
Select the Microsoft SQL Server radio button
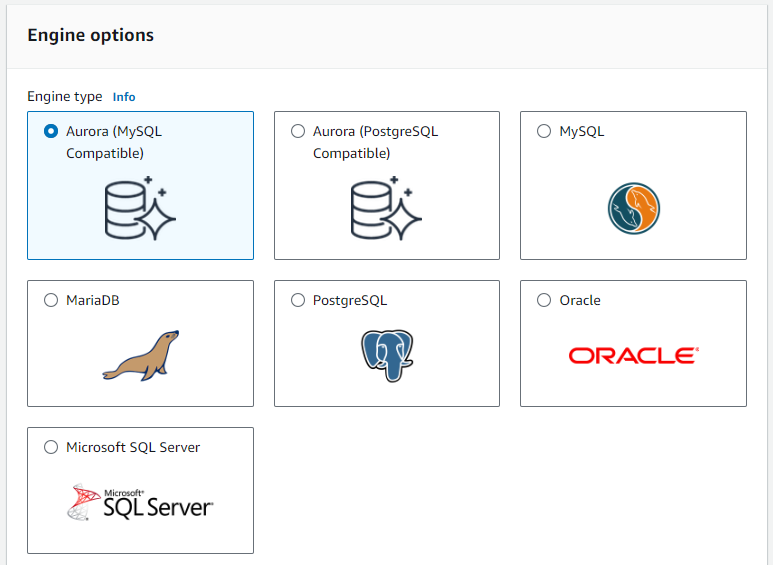point(51,447)
